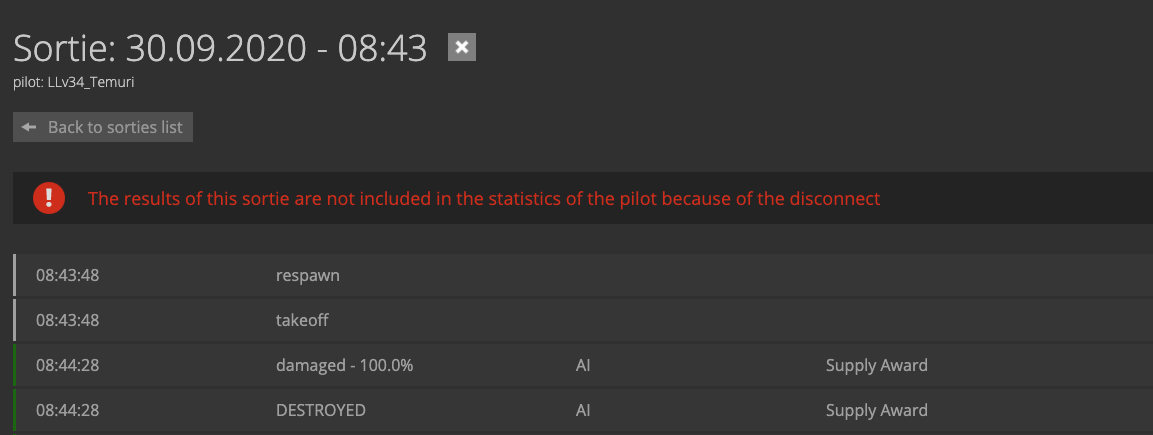Open Supply Award in the DESTROYED row

click(x=877, y=410)
